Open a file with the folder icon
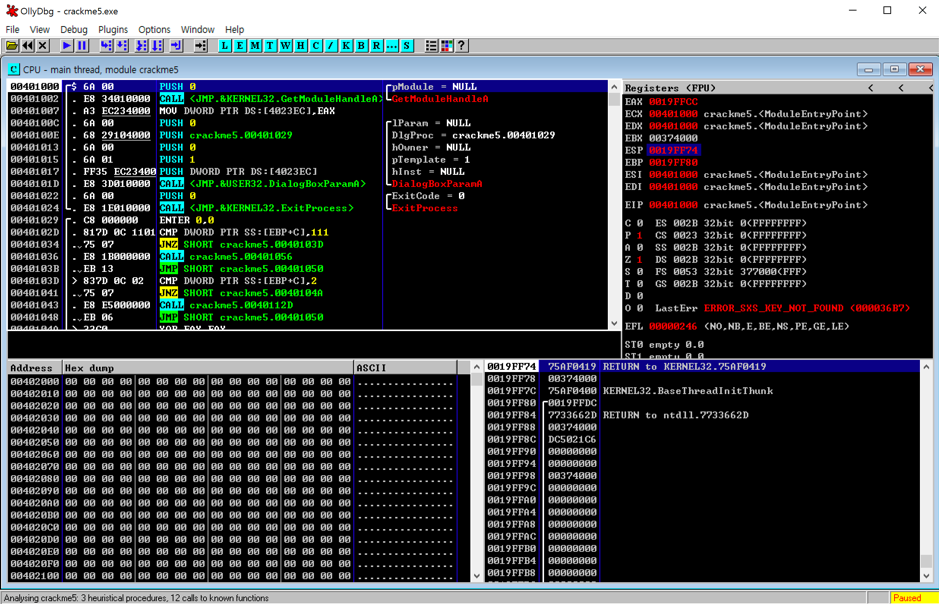 (12, 45)
